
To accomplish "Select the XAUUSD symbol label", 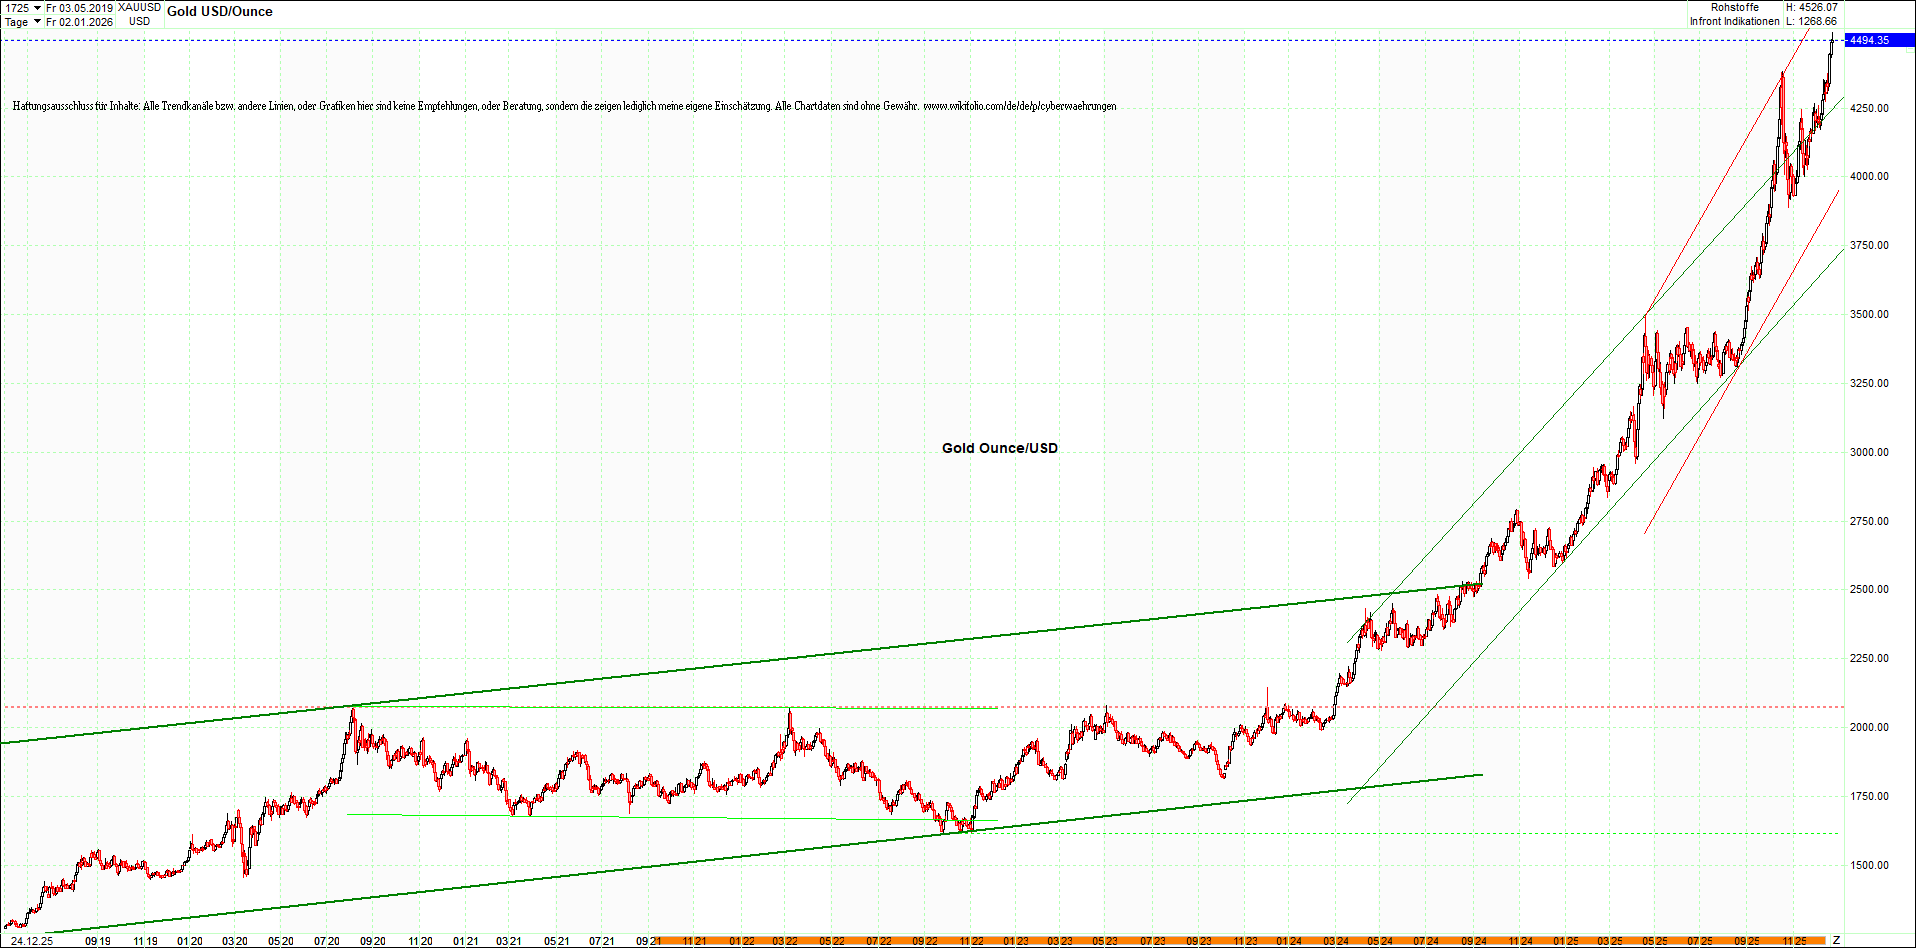I will pos(139,7).
